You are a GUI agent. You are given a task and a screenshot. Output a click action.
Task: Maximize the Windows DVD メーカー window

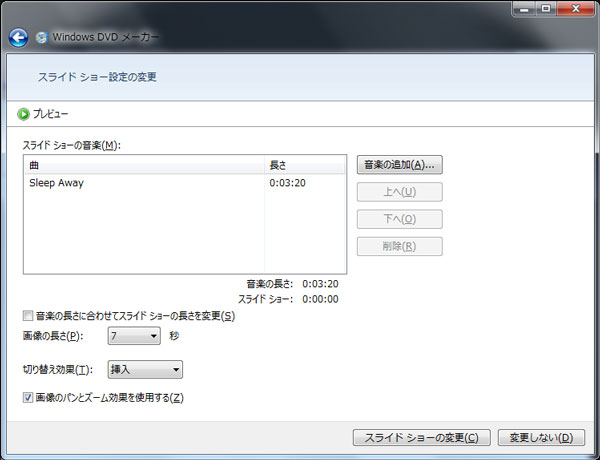(546, 8)
